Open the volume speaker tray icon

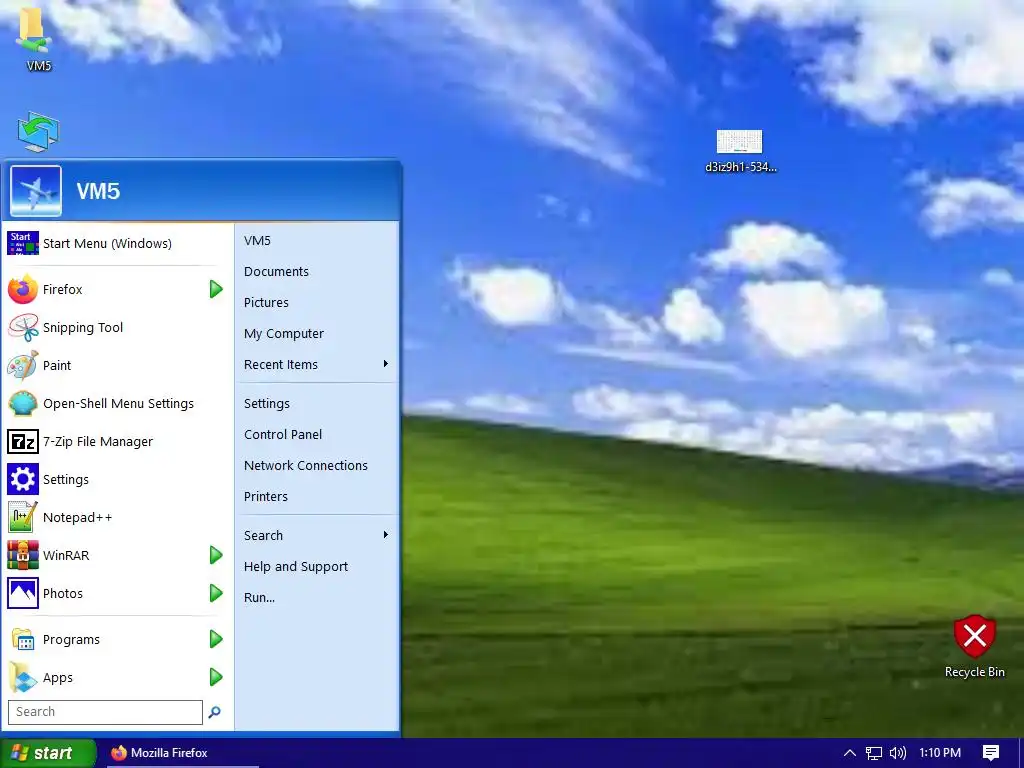point(898,753)
